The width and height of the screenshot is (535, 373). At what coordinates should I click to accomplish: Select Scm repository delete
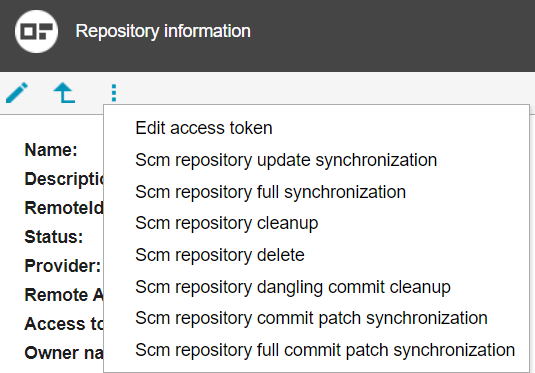[220, 255]
